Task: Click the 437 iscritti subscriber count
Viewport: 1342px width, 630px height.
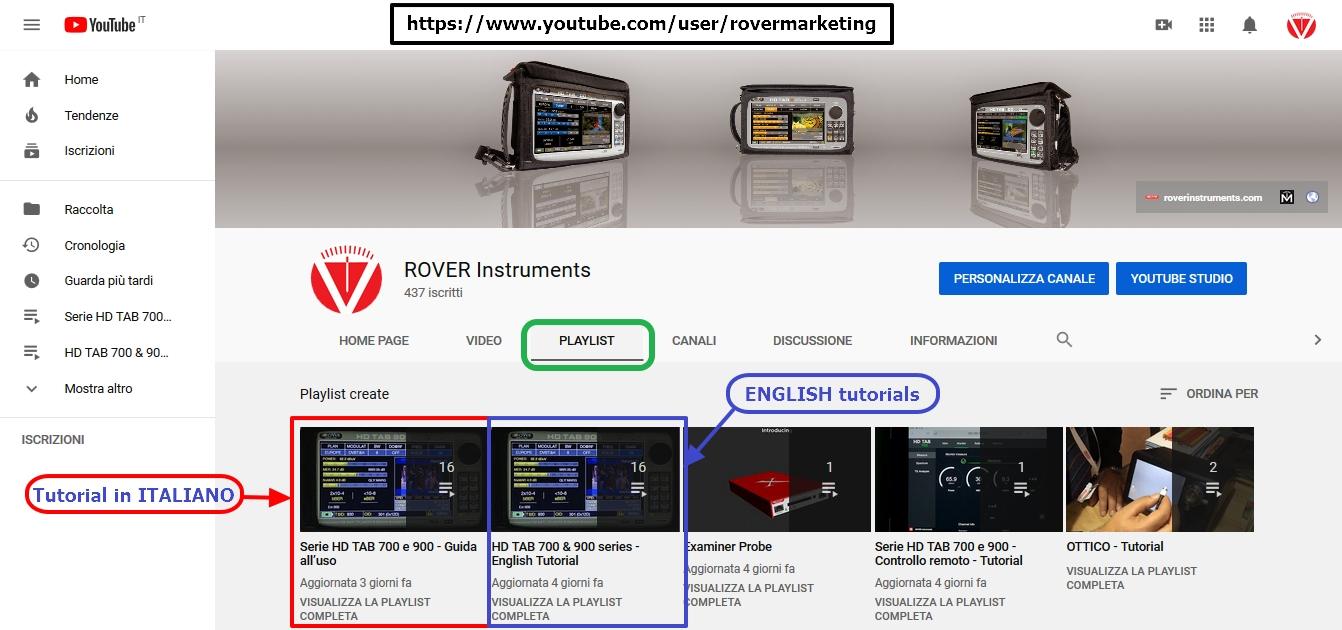Action: [x=433, y=293]
